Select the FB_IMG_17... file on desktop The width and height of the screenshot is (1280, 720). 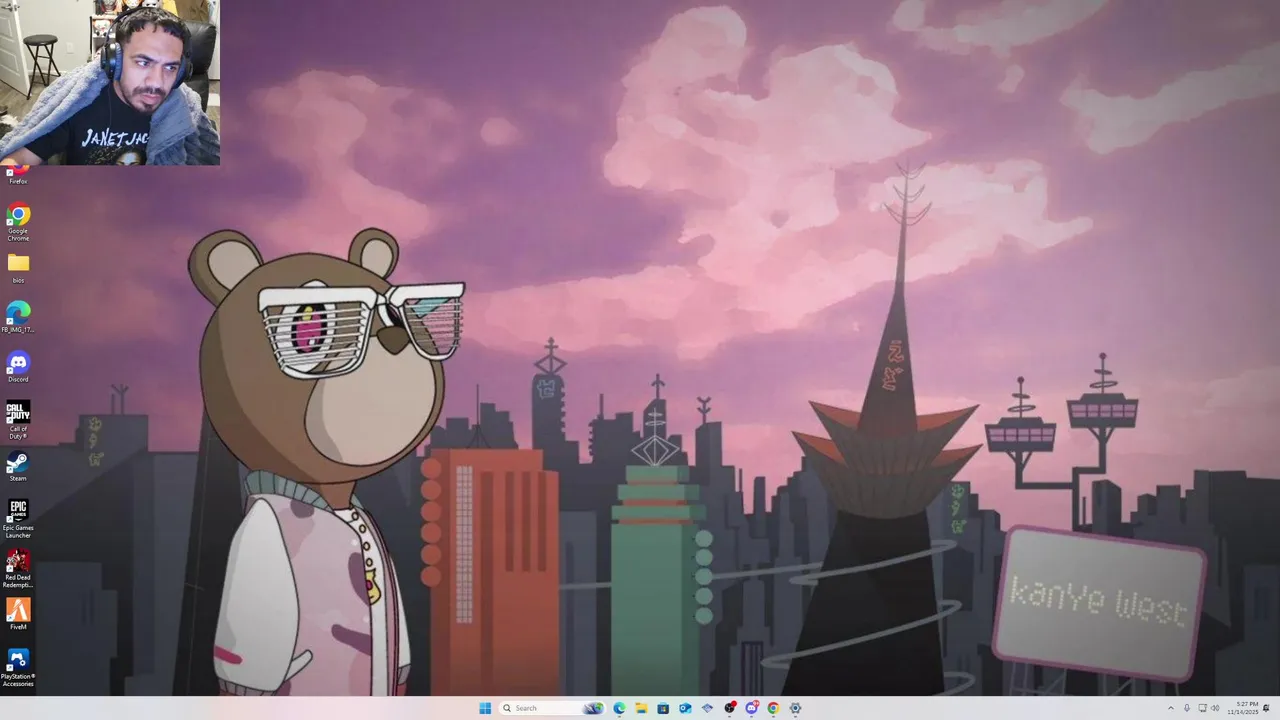pyautogui.click(x=18, y=317)
